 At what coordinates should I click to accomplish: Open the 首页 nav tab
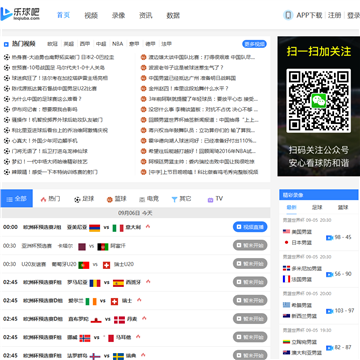pos(63,15)
